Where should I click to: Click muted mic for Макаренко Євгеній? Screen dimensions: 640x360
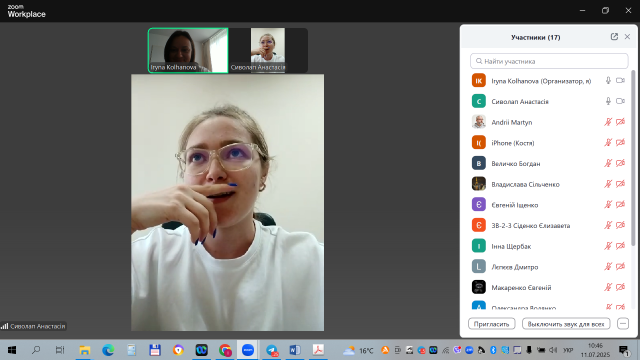(x=608, y=287)
